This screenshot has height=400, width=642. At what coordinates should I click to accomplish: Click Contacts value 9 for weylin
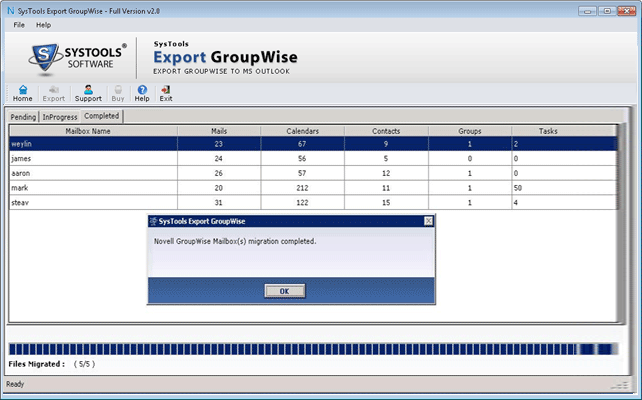(x=386, y=144)
